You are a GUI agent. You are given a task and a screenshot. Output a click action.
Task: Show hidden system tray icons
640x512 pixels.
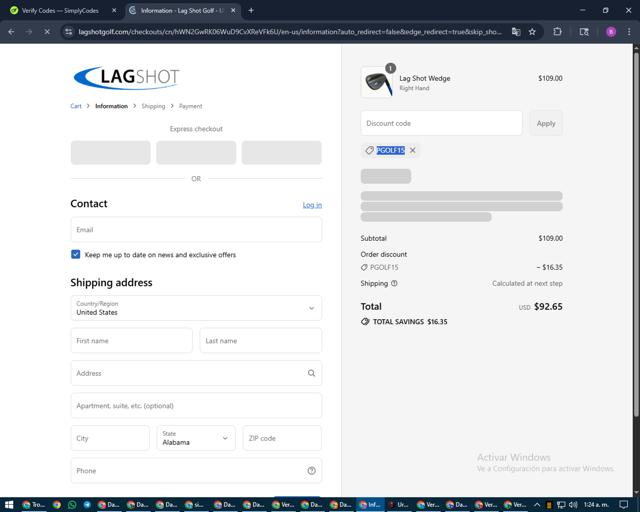tap(537, 505)
